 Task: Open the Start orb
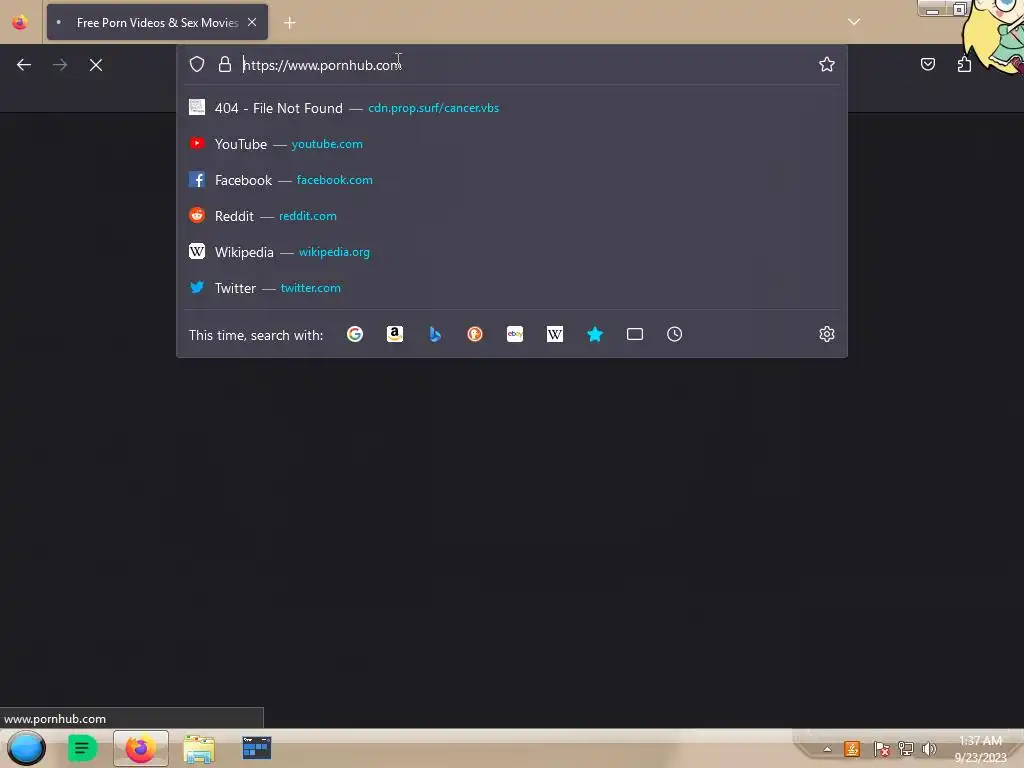[26, 748]
